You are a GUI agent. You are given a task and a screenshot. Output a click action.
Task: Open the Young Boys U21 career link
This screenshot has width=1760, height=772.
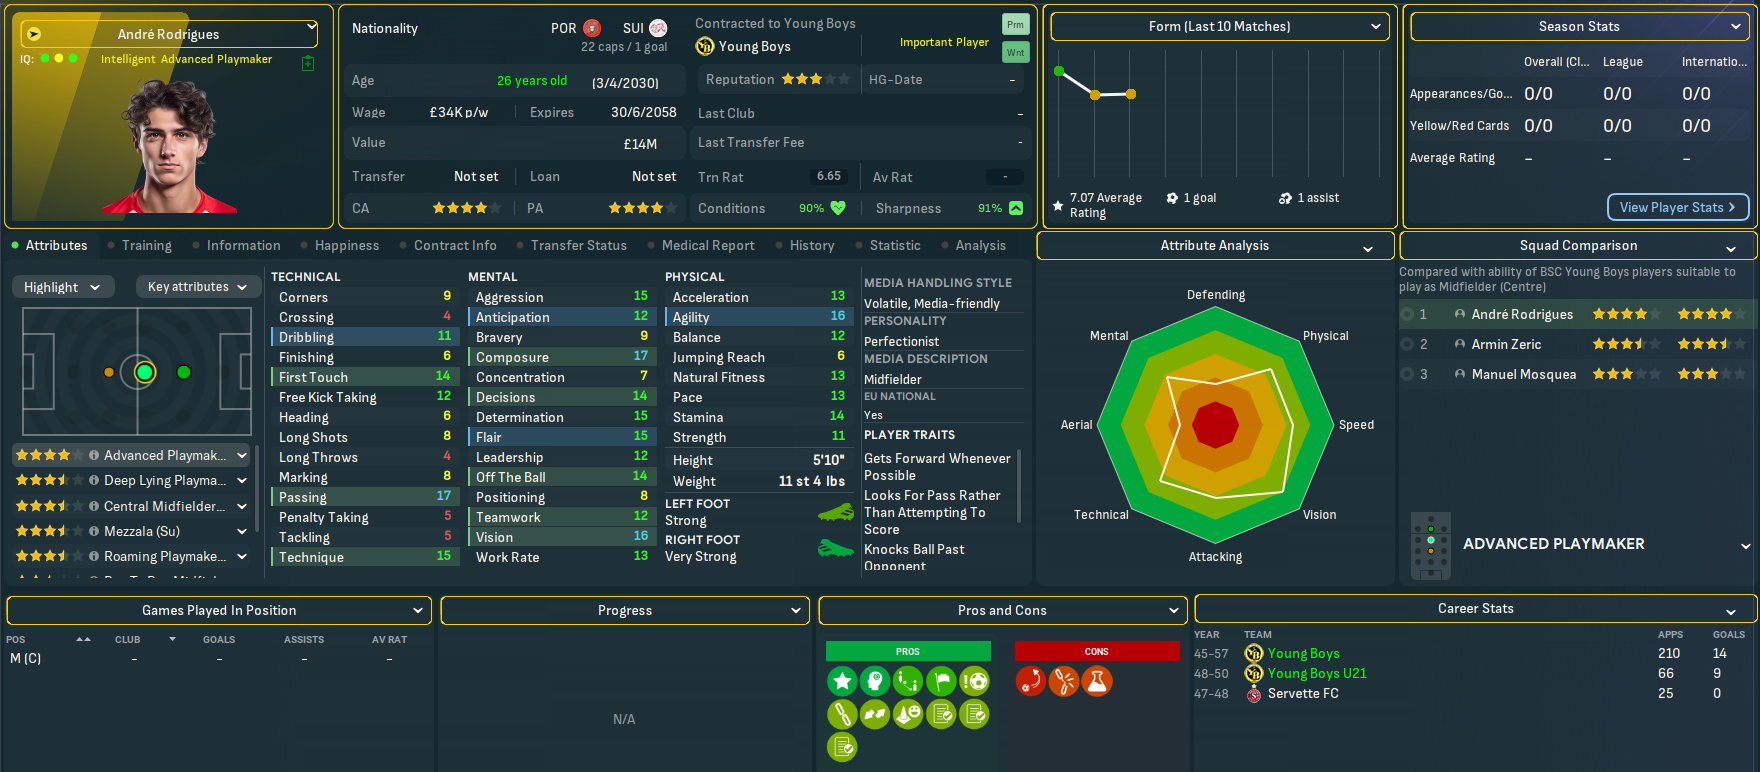tap(1316, 673)
